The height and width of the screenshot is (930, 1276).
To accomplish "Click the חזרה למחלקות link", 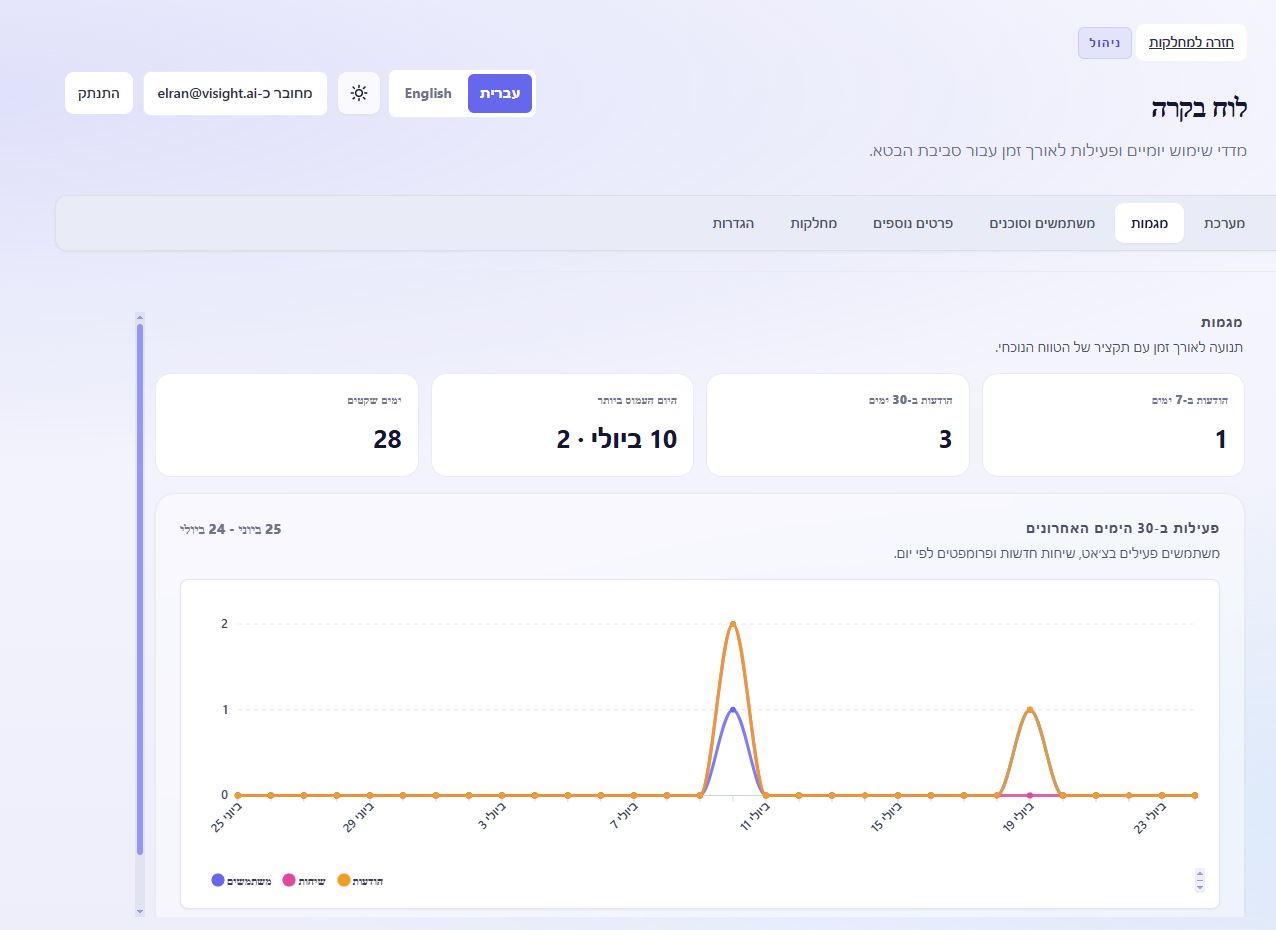I will pyautogui.click(x=1191, y=42).
